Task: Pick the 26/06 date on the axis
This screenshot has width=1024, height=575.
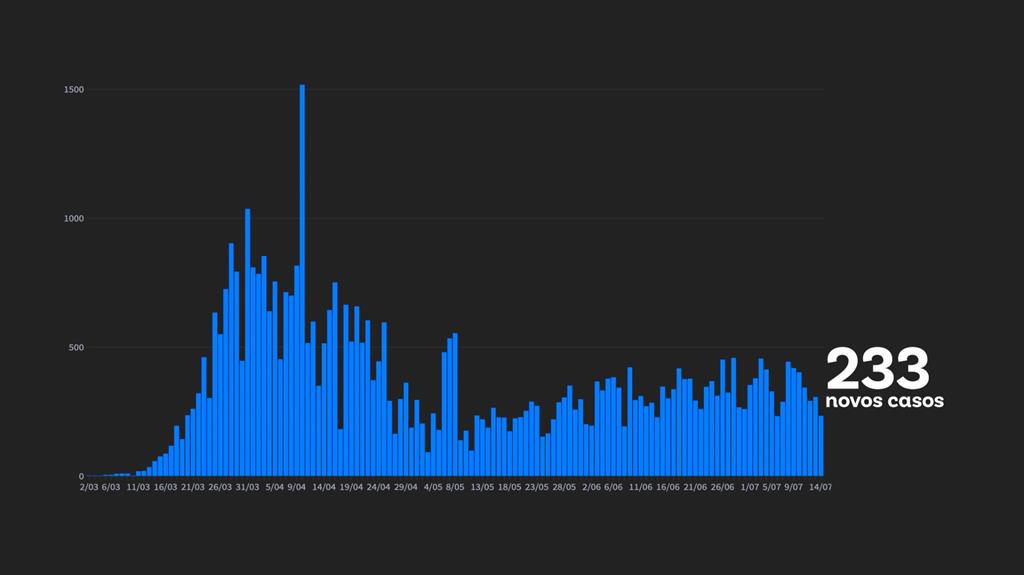Action: point(722,488)
